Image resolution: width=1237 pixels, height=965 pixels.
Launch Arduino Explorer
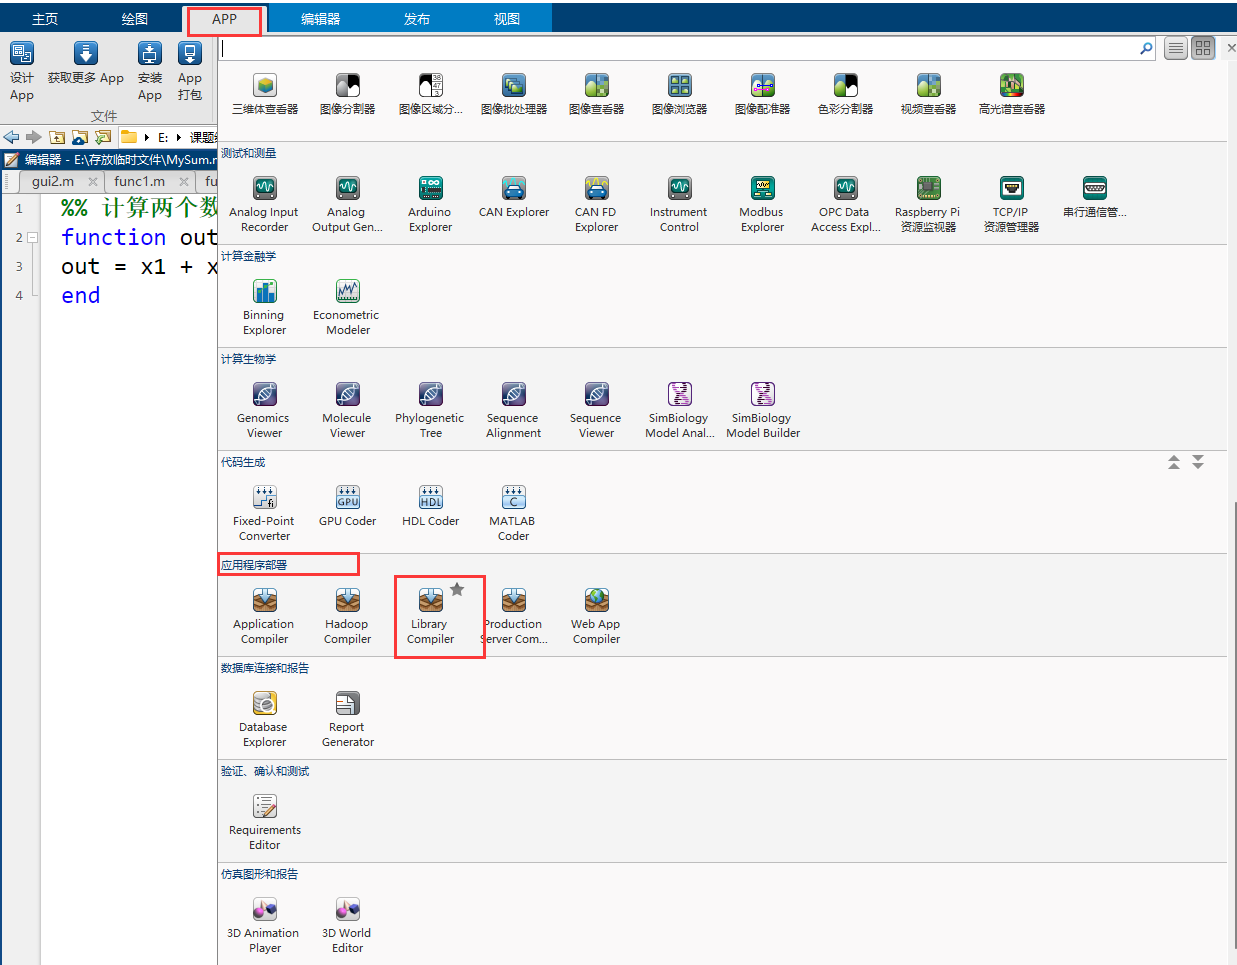pos(430,204)
